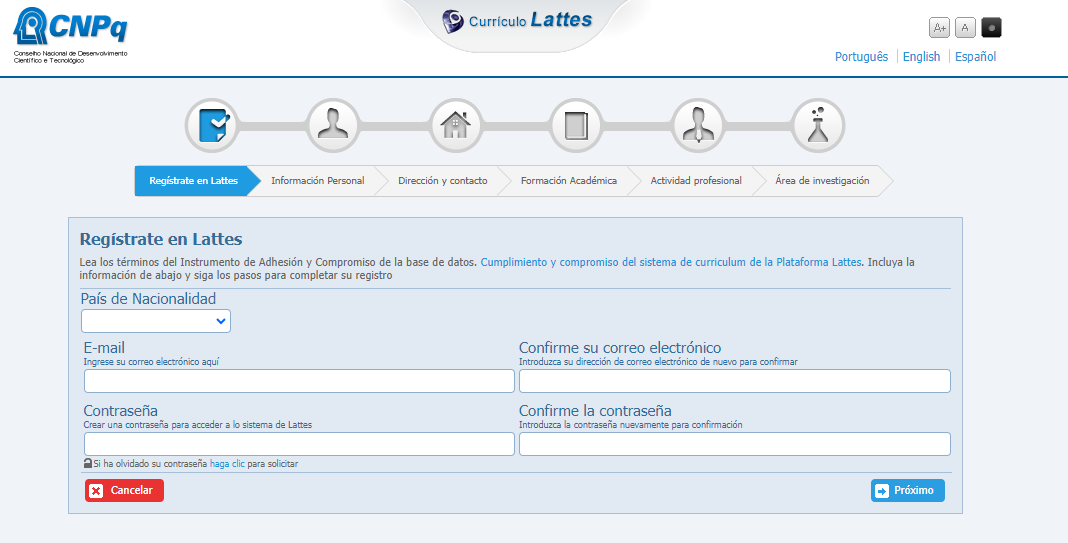Click the CNPq logo
Screen dimensions: 1068x543
71,34
